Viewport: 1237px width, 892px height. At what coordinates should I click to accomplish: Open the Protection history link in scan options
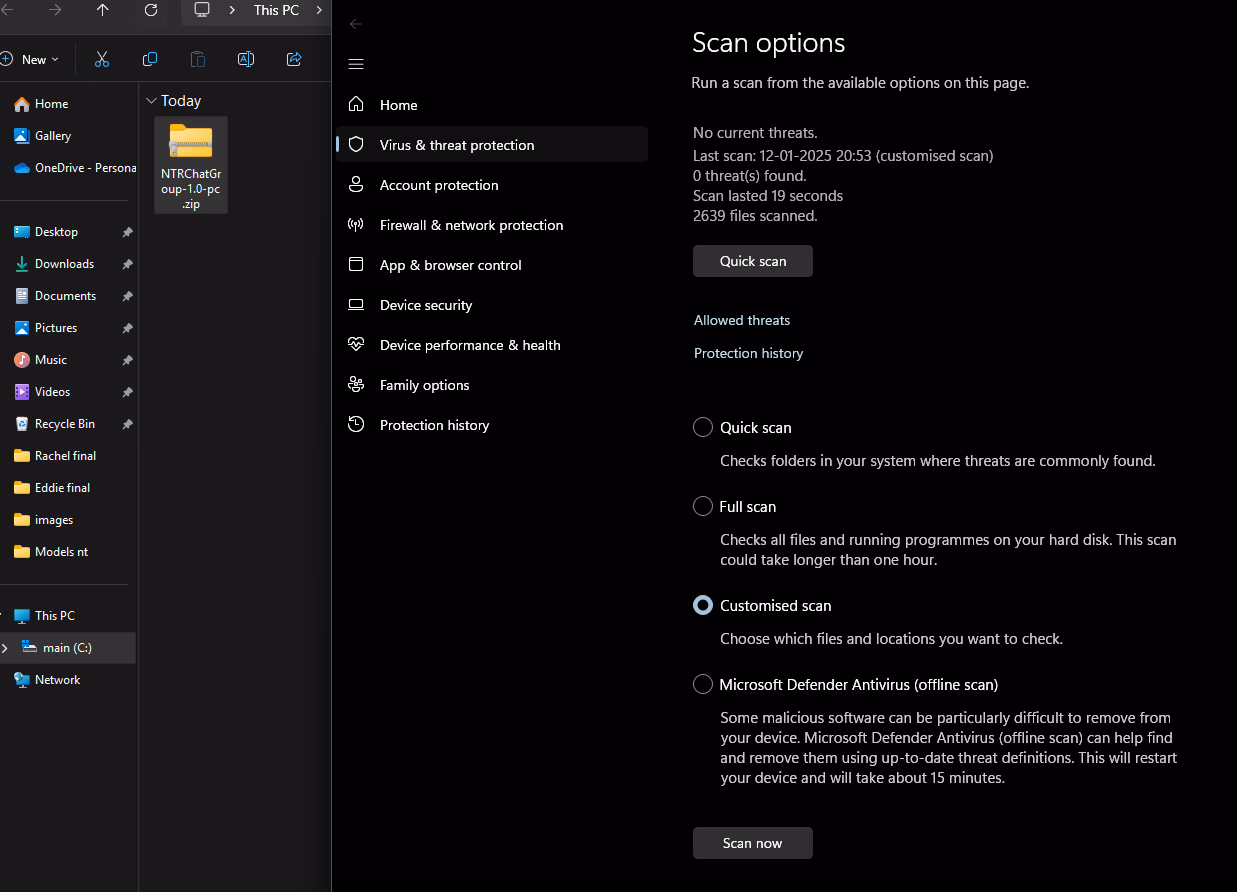pos(749,353)
